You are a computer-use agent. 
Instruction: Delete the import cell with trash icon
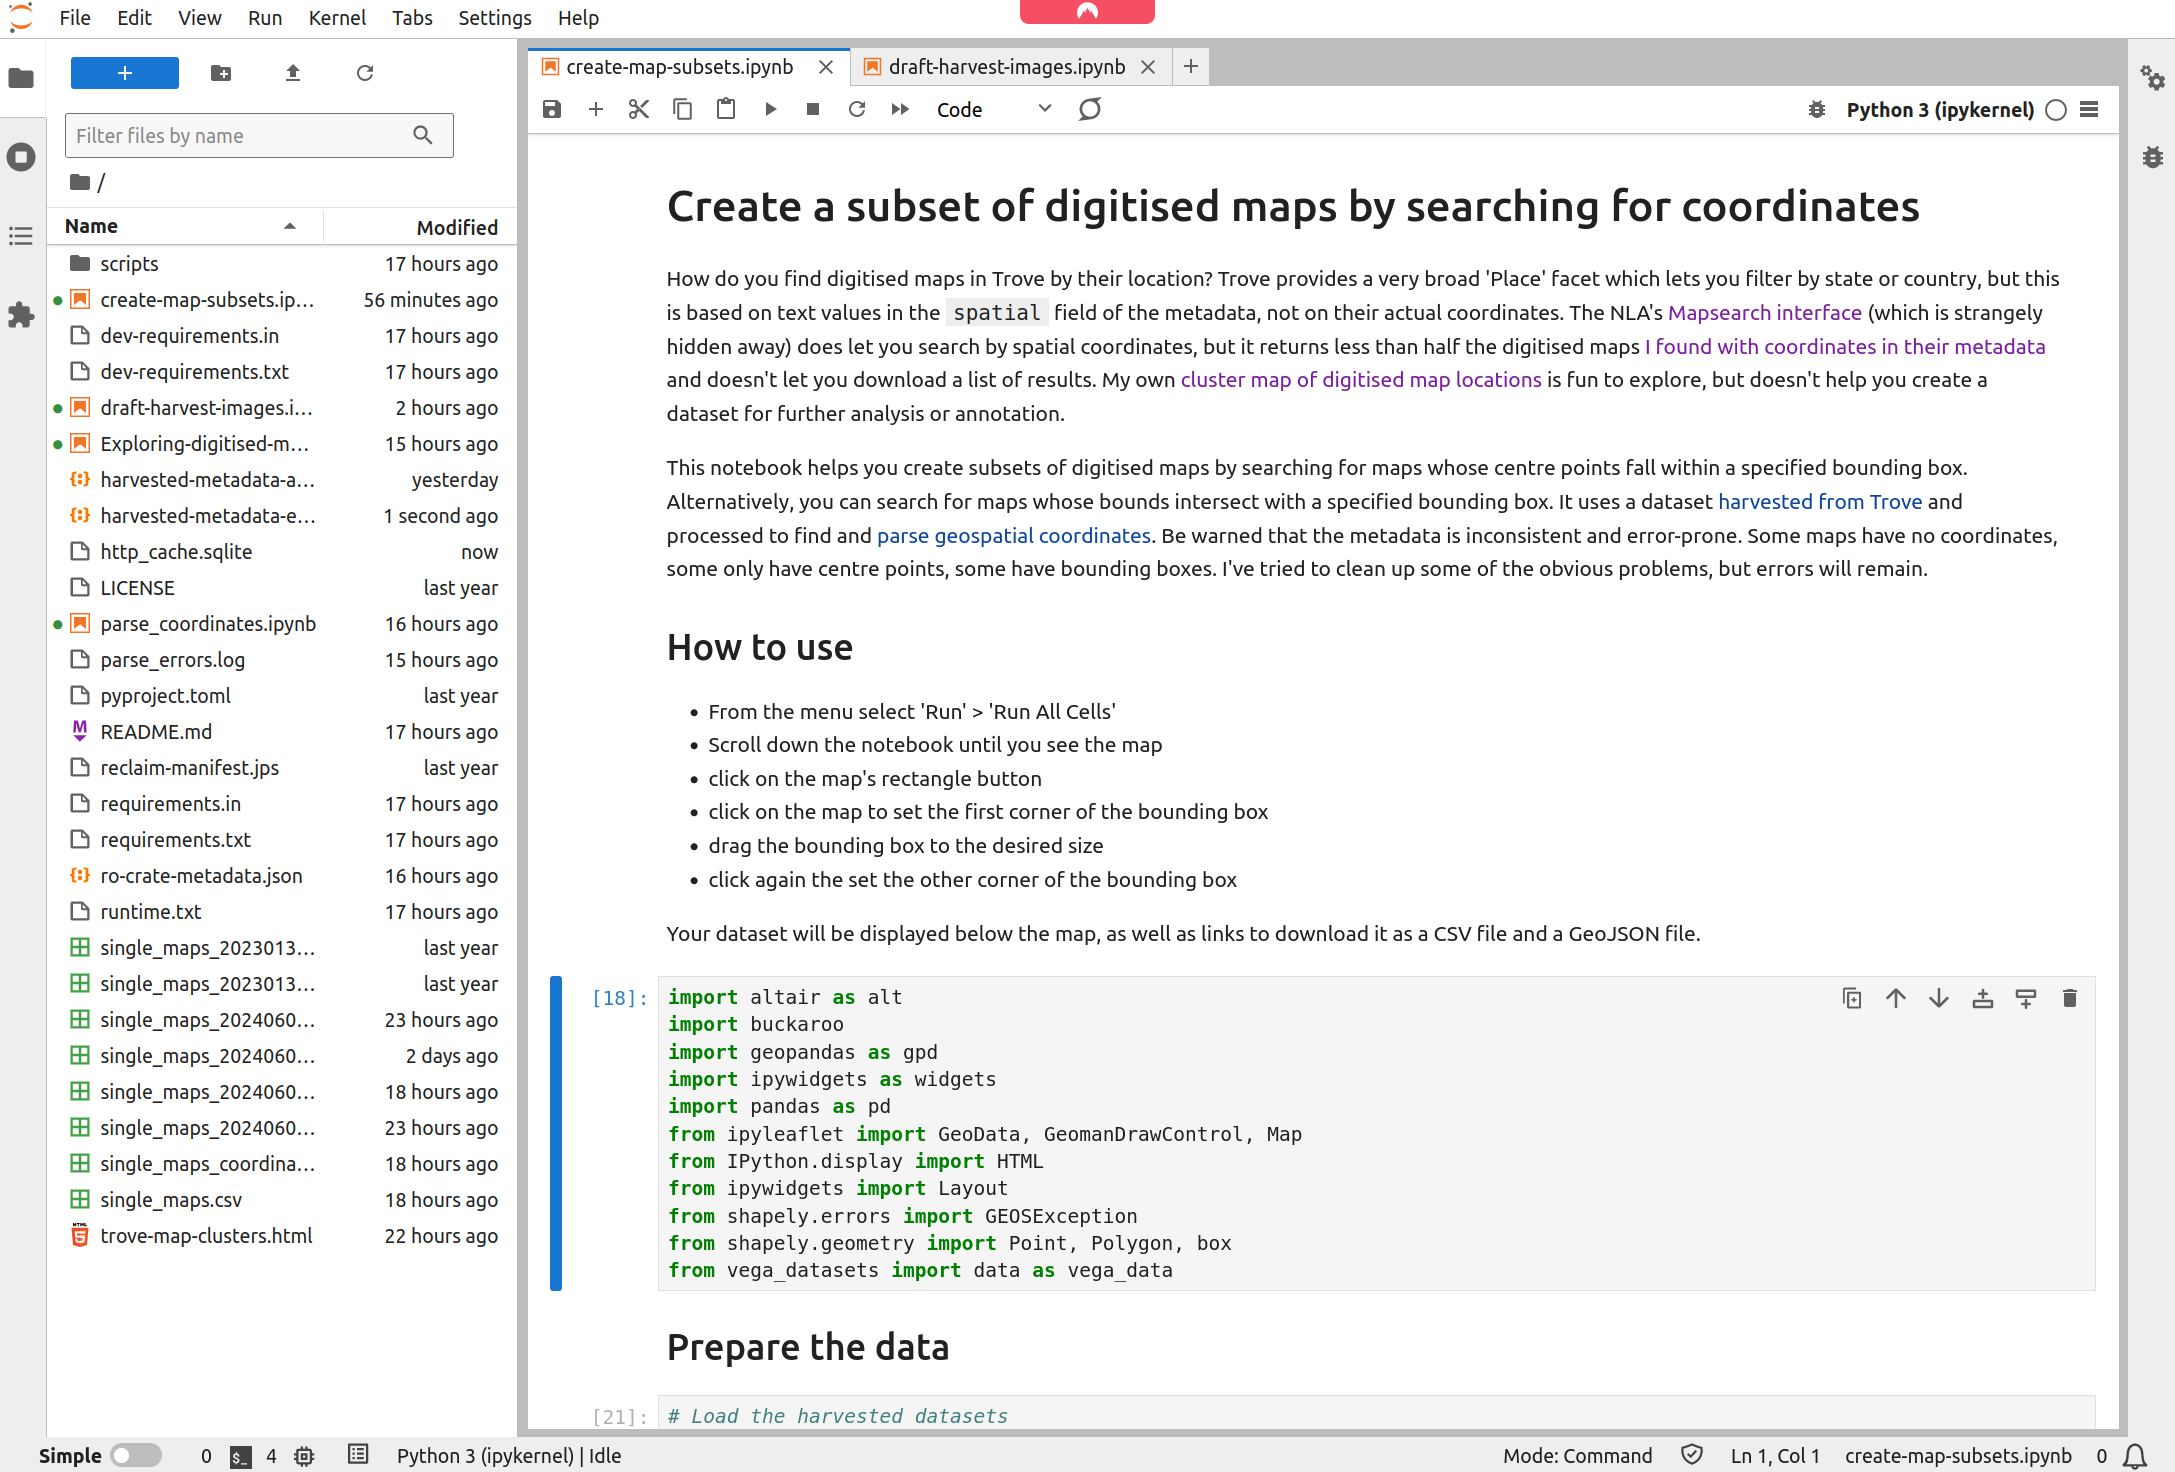coord(2070,998)
